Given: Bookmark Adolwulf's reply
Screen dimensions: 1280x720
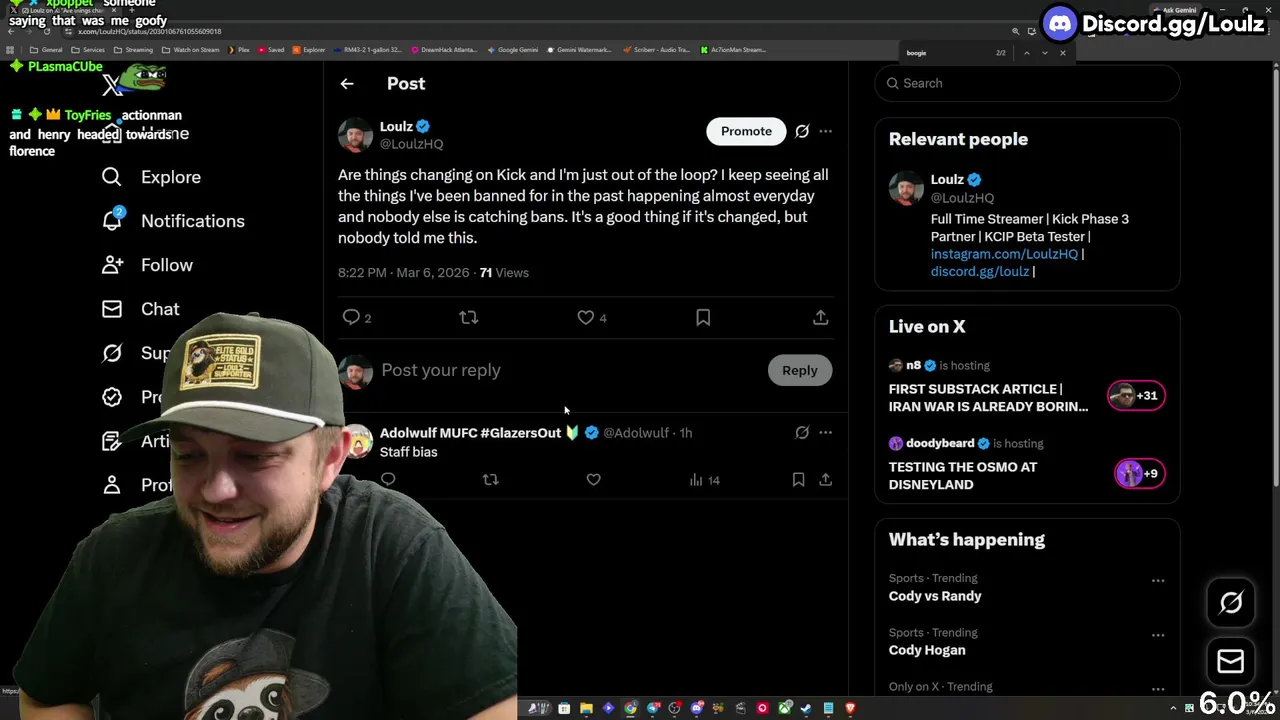Looking at the screenshot, I should [x=798, y=480].
